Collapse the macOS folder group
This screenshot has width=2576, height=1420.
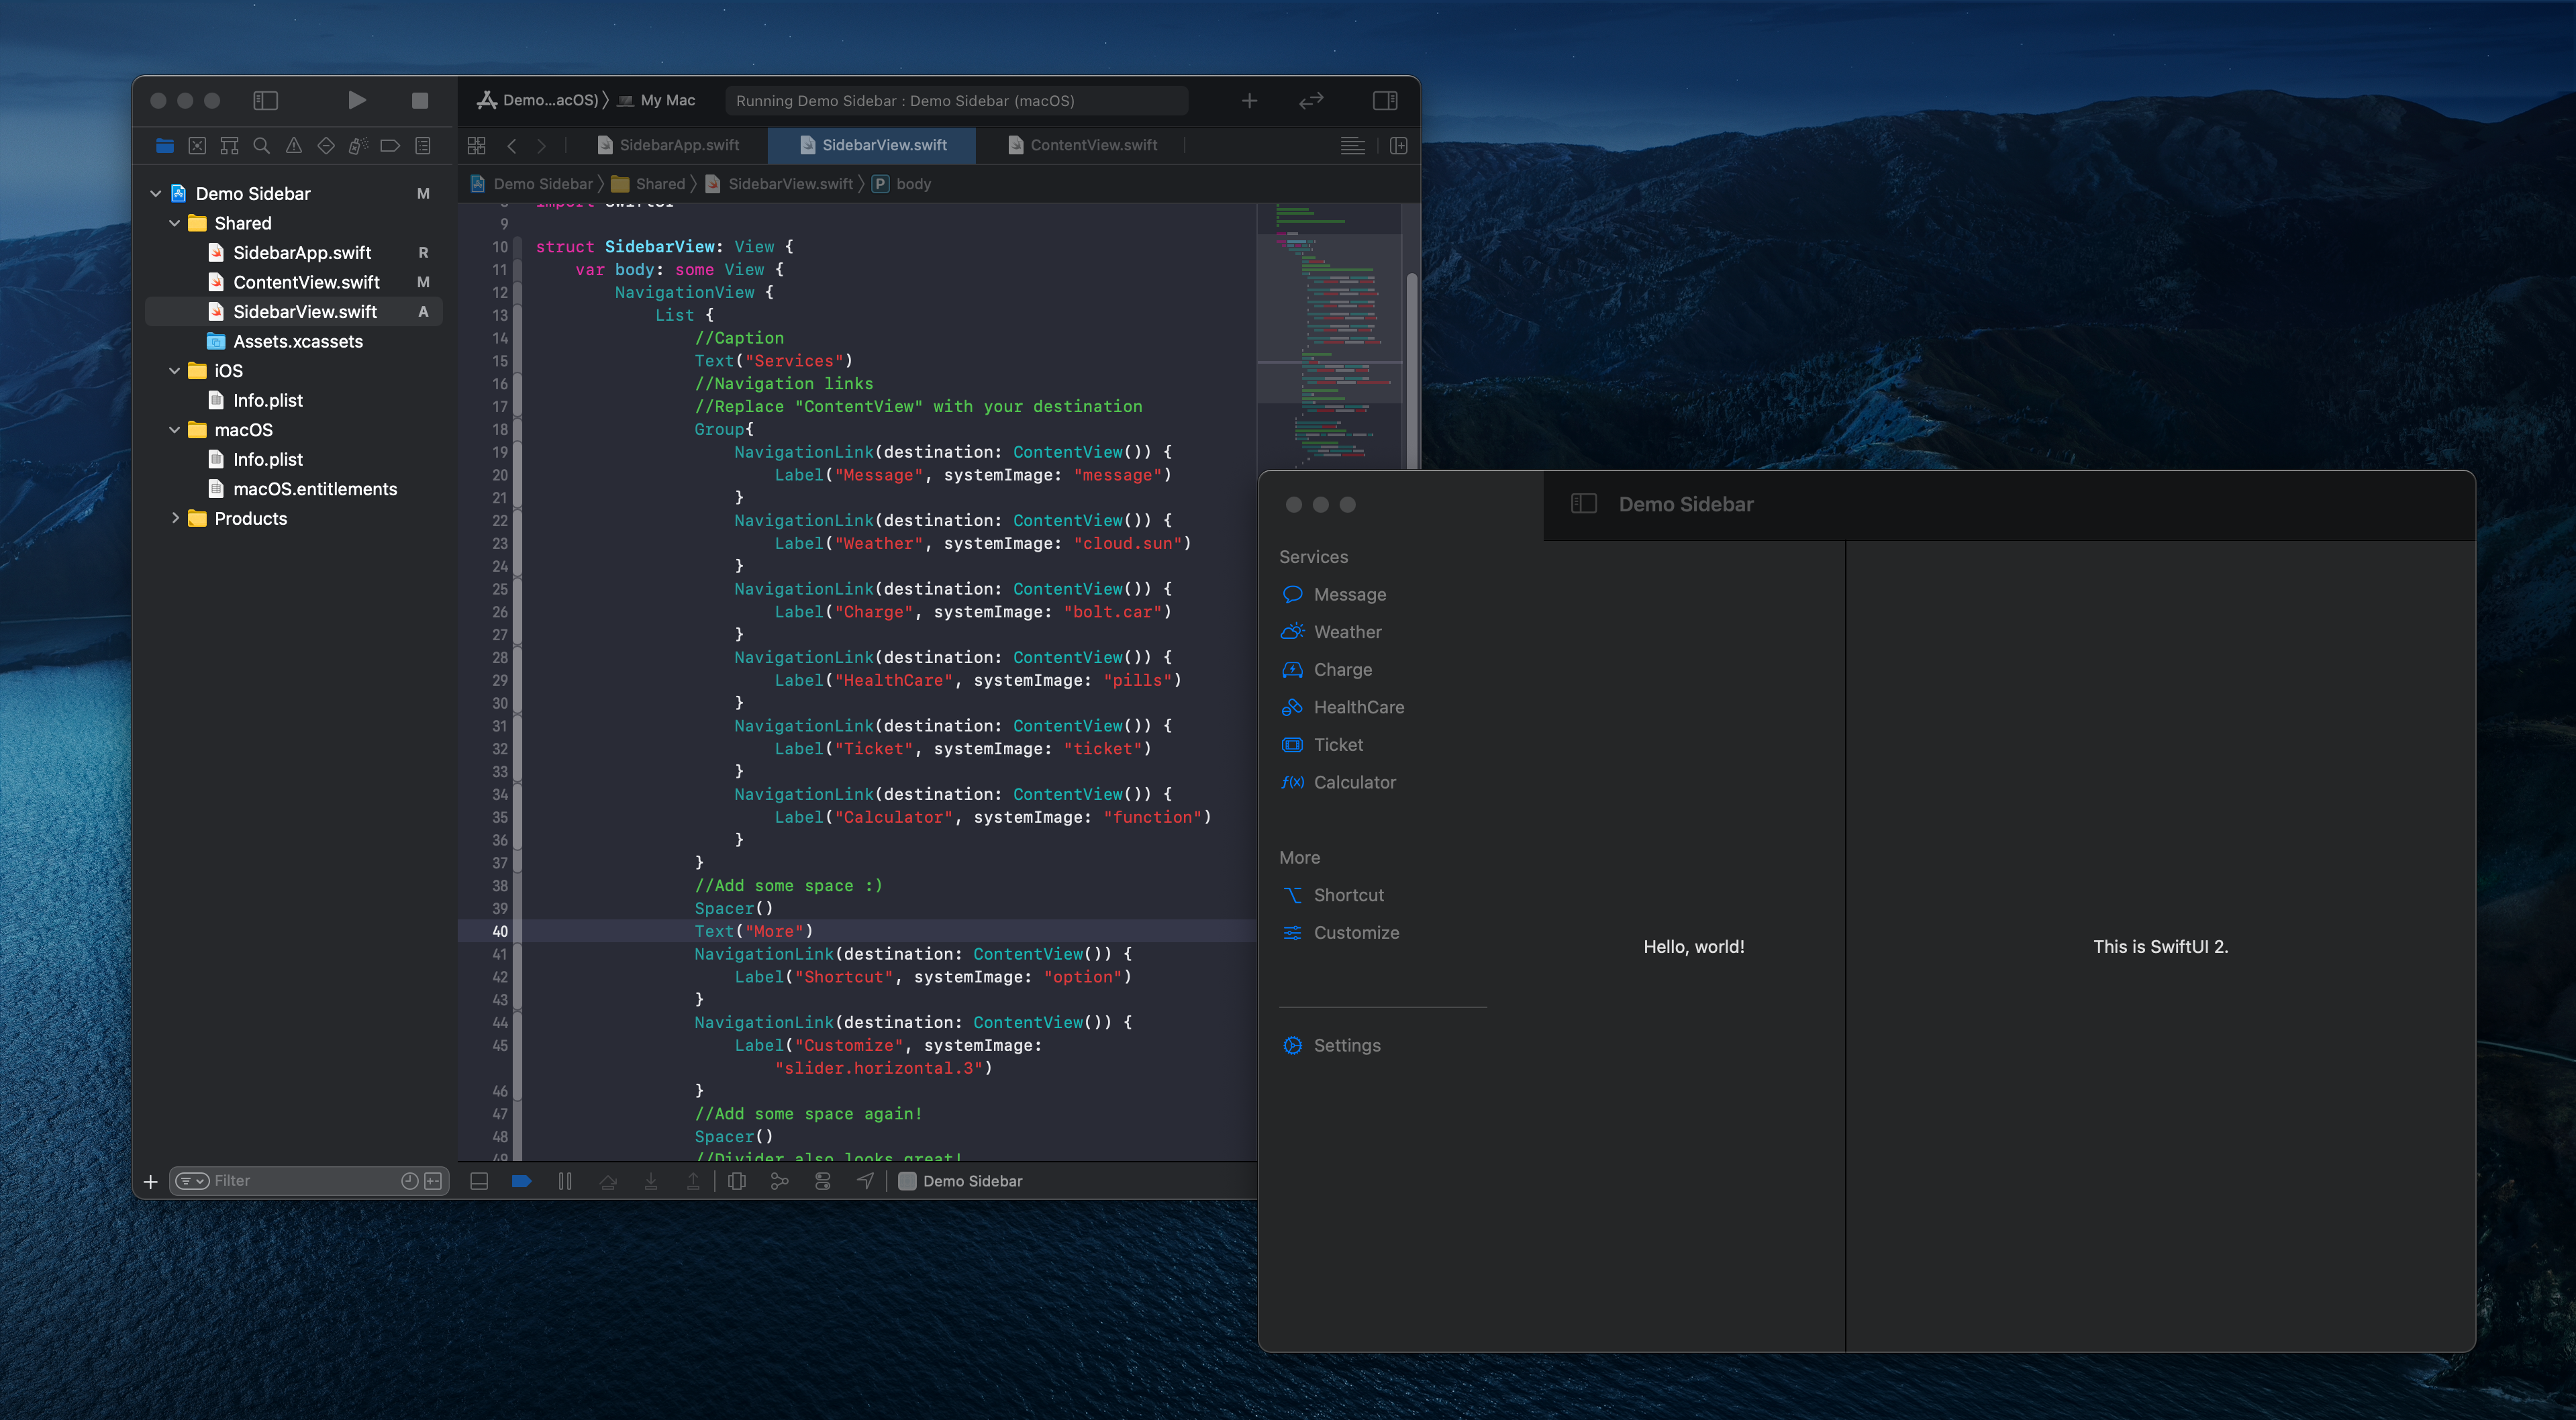coord(175,430)
